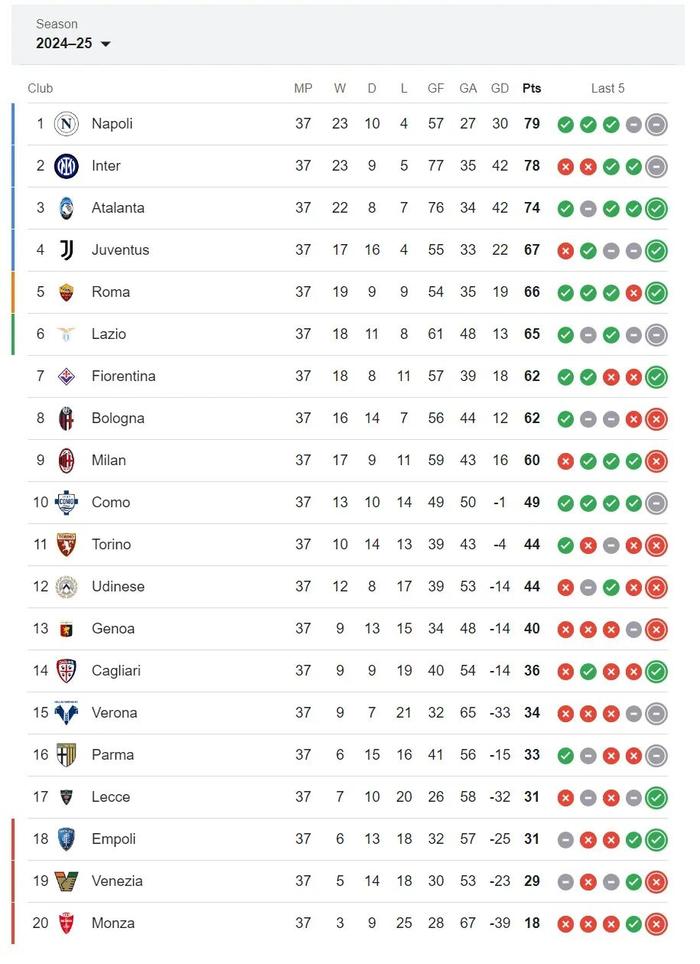Viewport: 700px width, 964px height.
Task: Click the Como club crest
Action: point(66,502)
